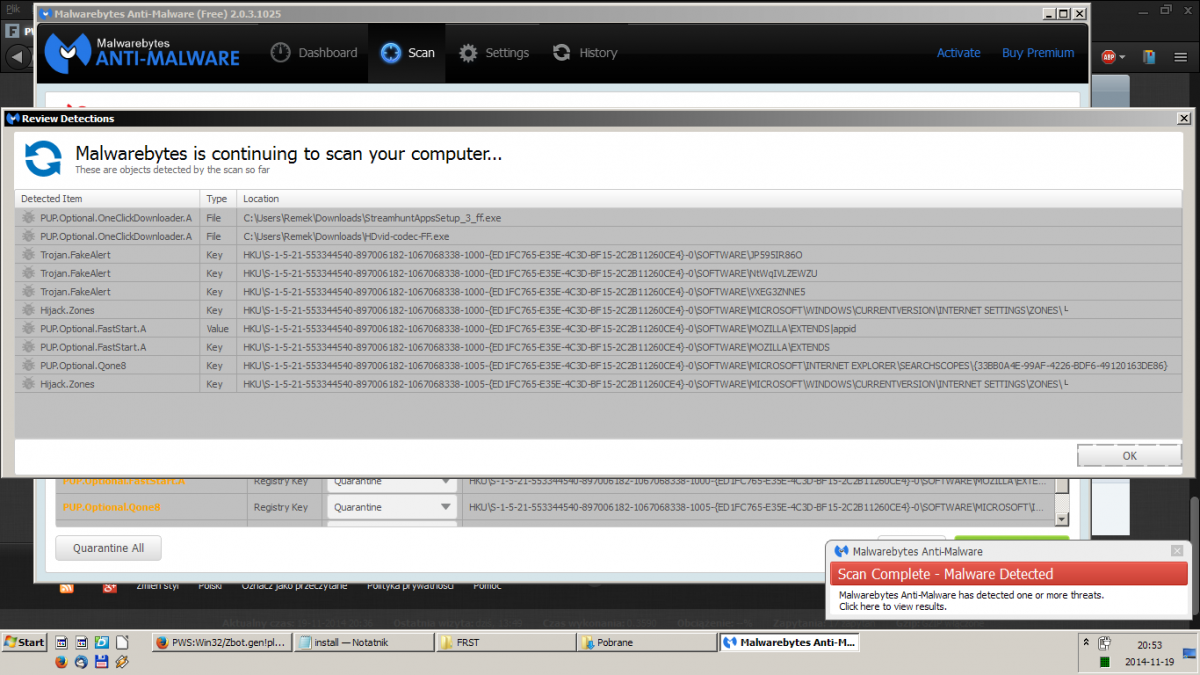Click the clock showing 20:53

point(1148,644)
